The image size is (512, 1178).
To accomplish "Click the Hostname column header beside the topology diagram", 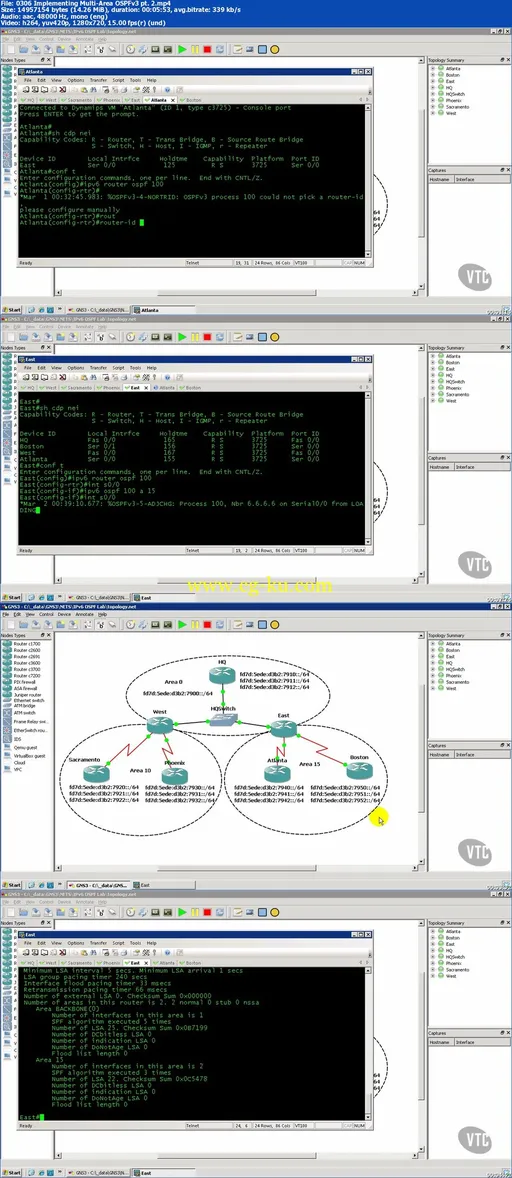I will point(441,754).
